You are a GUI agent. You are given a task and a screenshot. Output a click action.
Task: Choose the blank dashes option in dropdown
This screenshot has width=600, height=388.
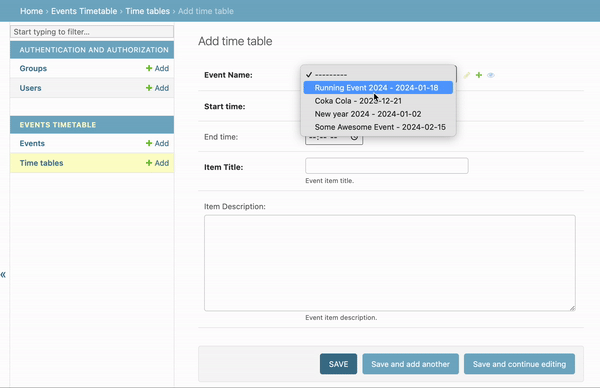[378, 75]
